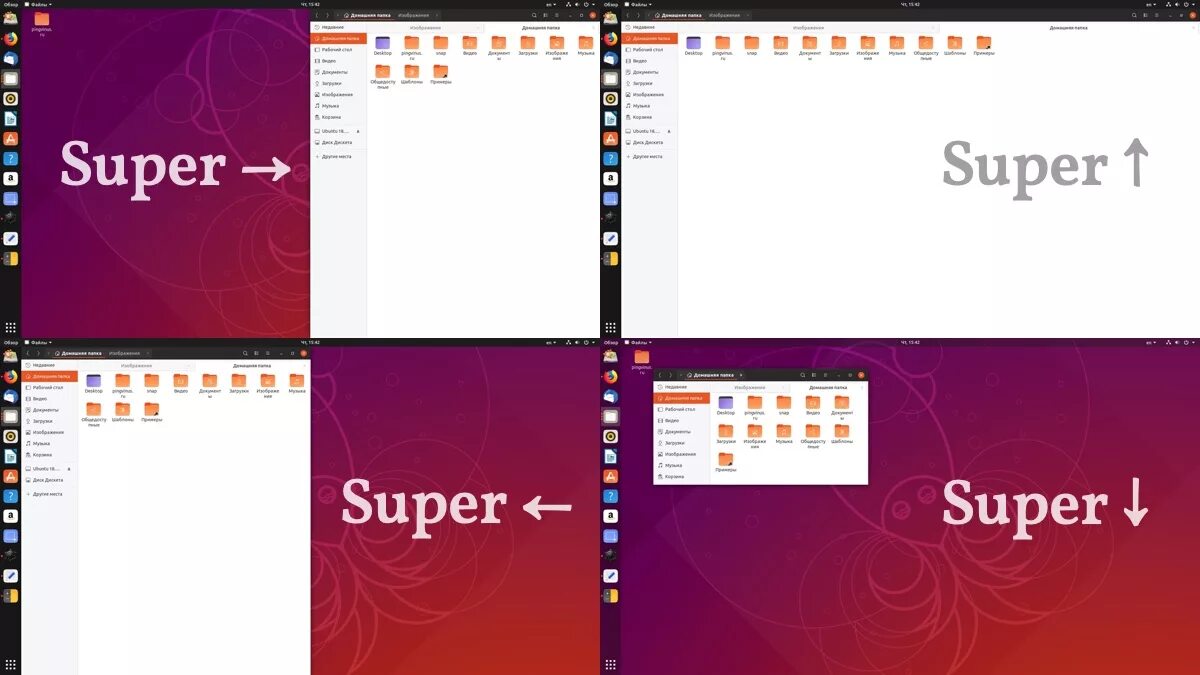
Task: Click search icon in Super ↓ screenshot window
Action: pyautogui.click(x=802, y=375)
